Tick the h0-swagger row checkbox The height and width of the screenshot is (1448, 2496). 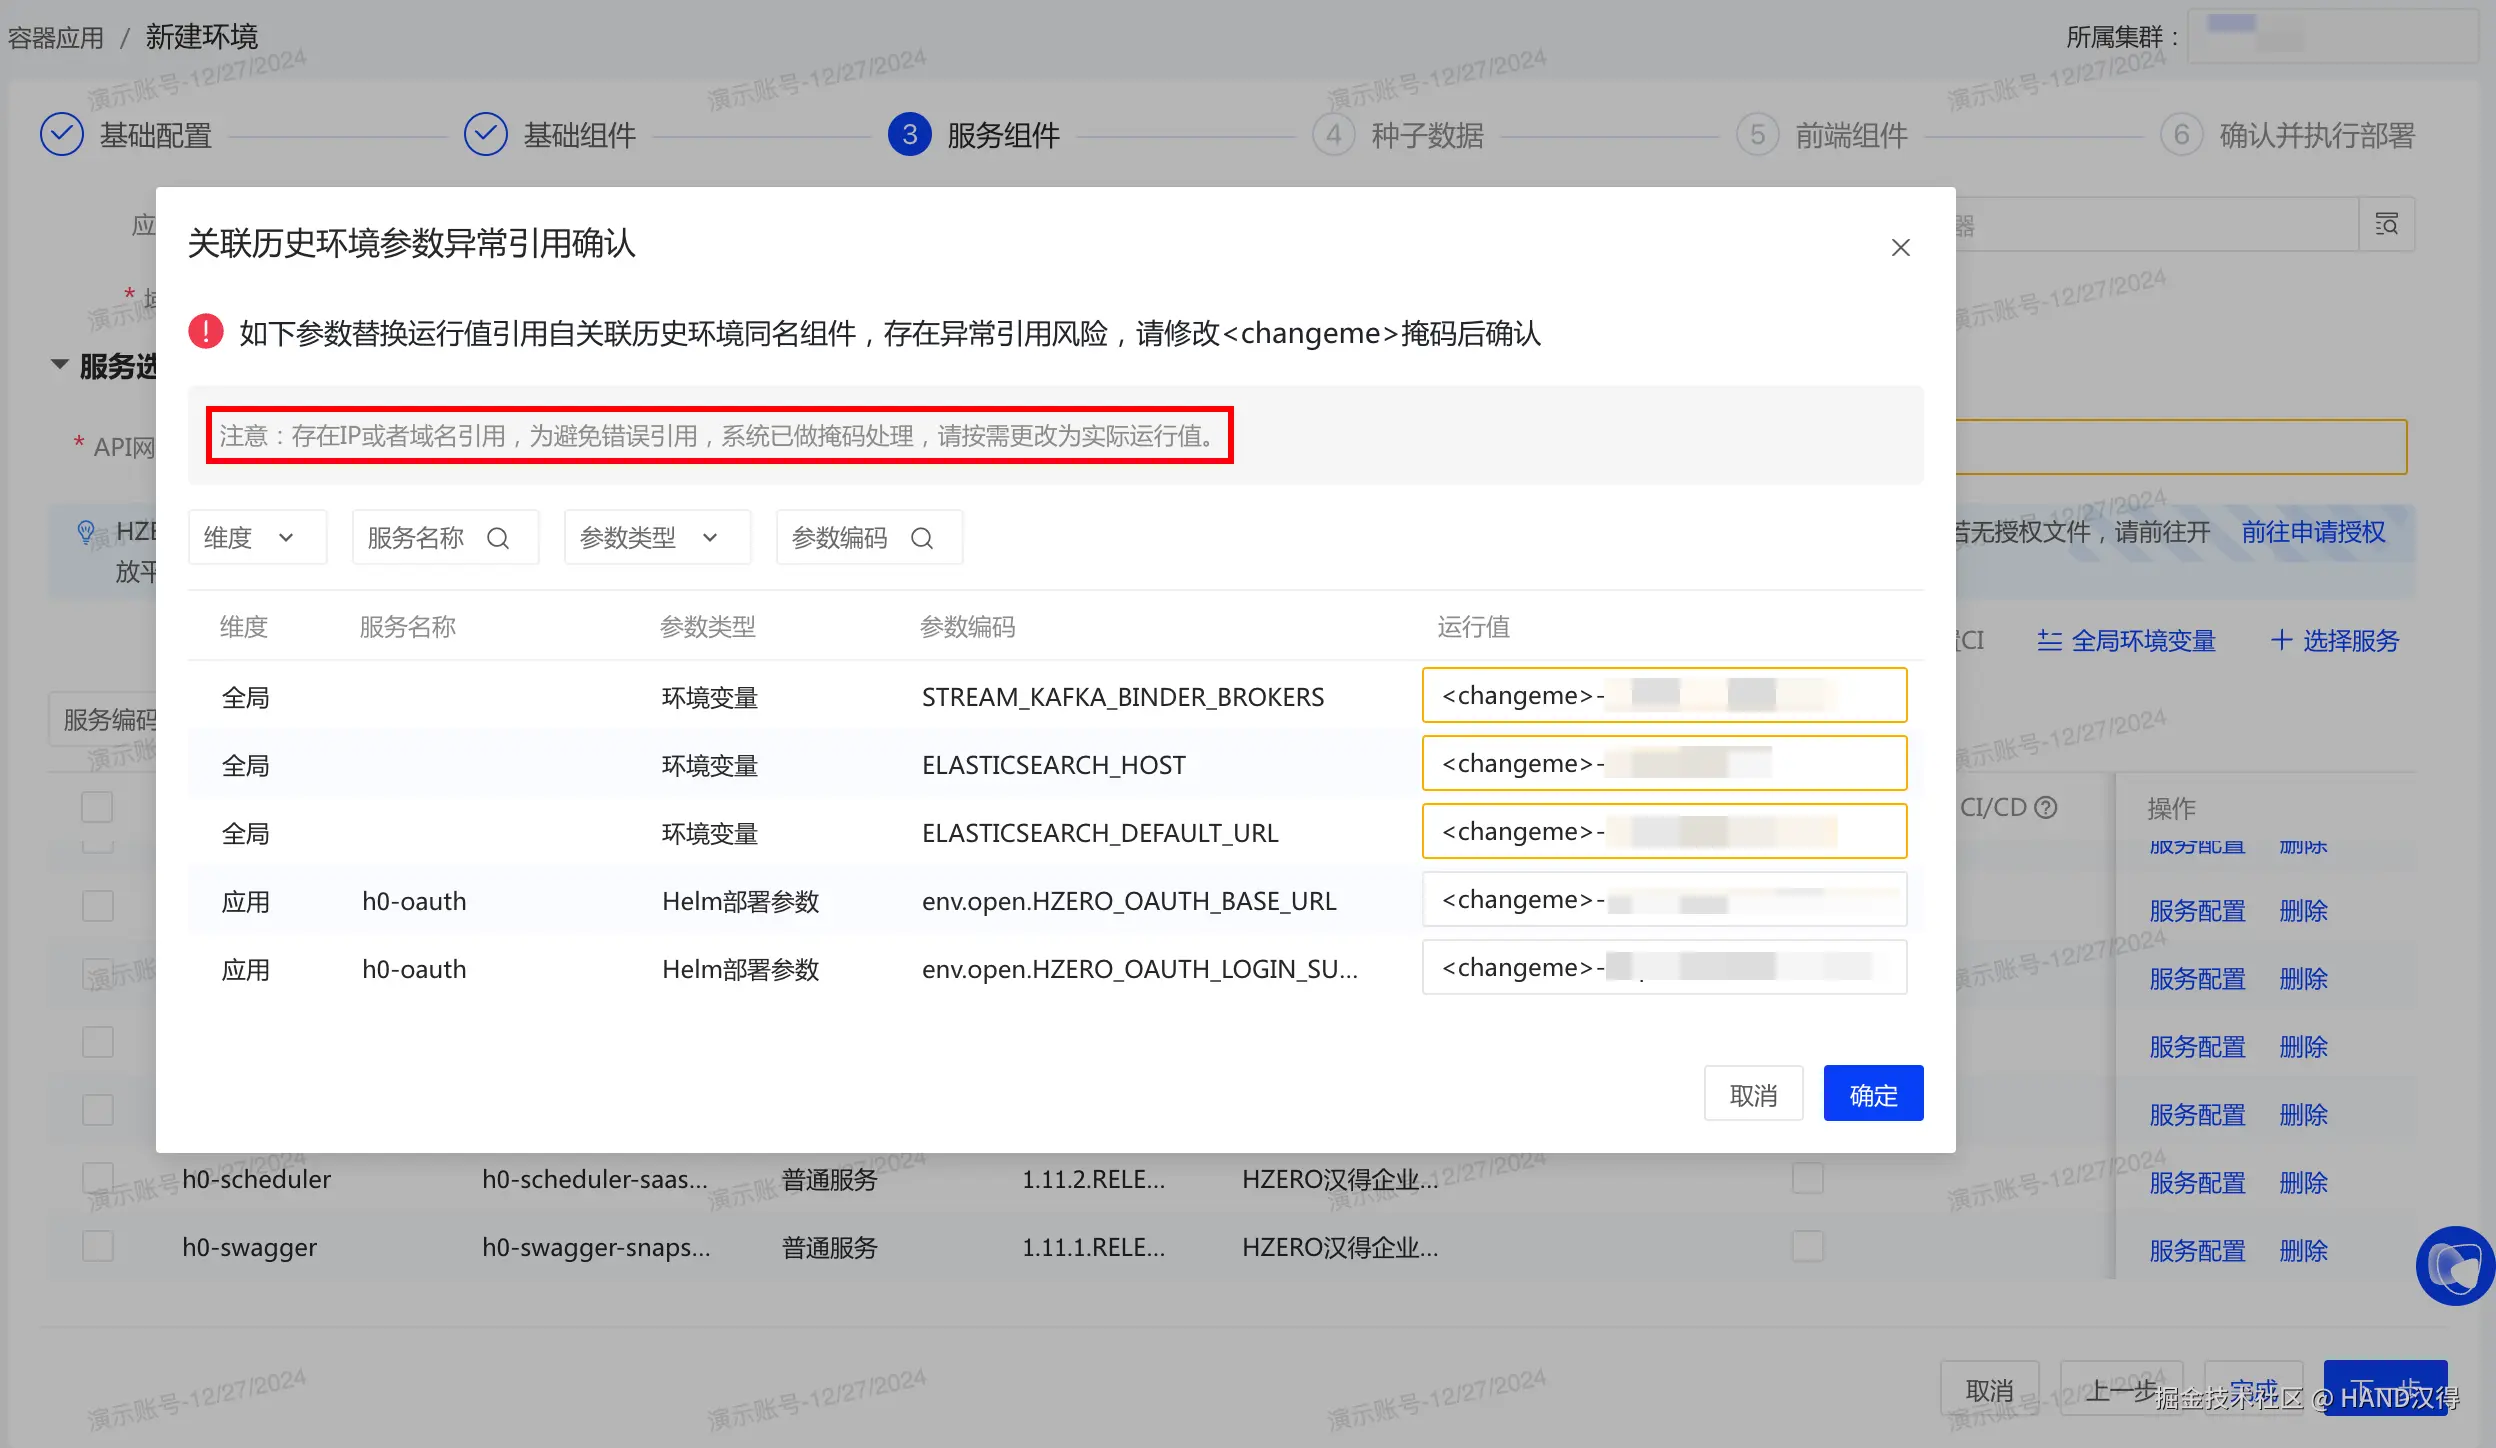98,1246
